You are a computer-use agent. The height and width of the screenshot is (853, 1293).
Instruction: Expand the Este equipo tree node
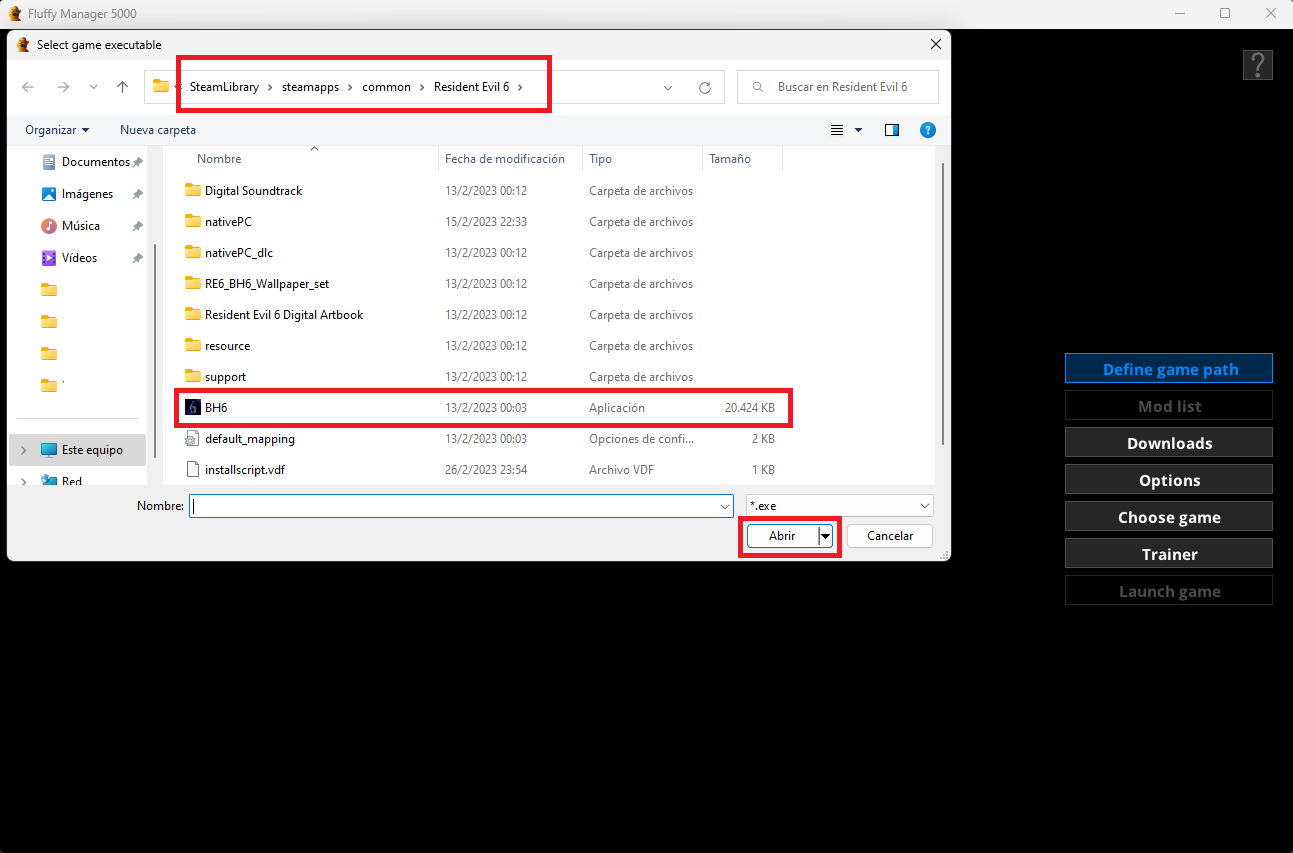pyautogui.click(x=23, y=450)
